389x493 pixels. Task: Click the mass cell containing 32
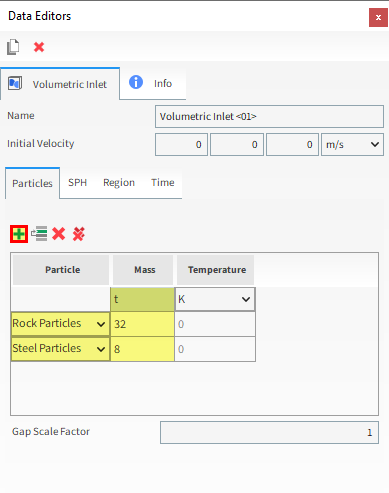point(142,324)
